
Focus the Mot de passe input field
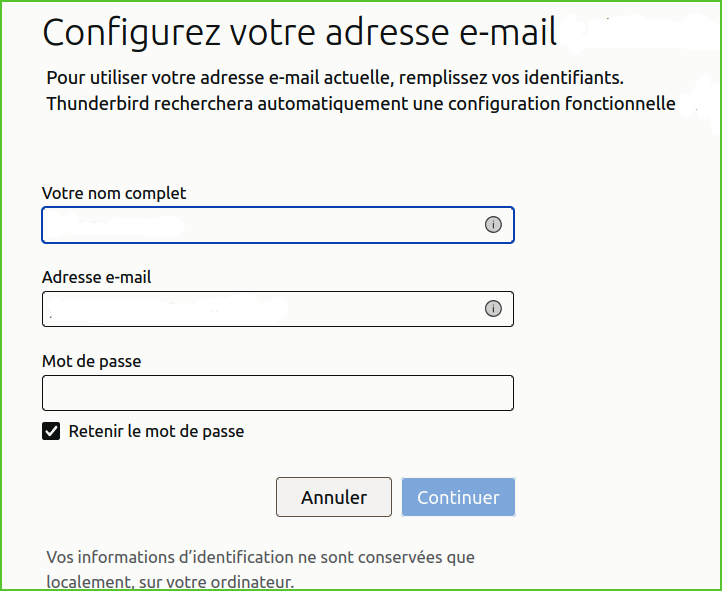(x=278, y=393)
